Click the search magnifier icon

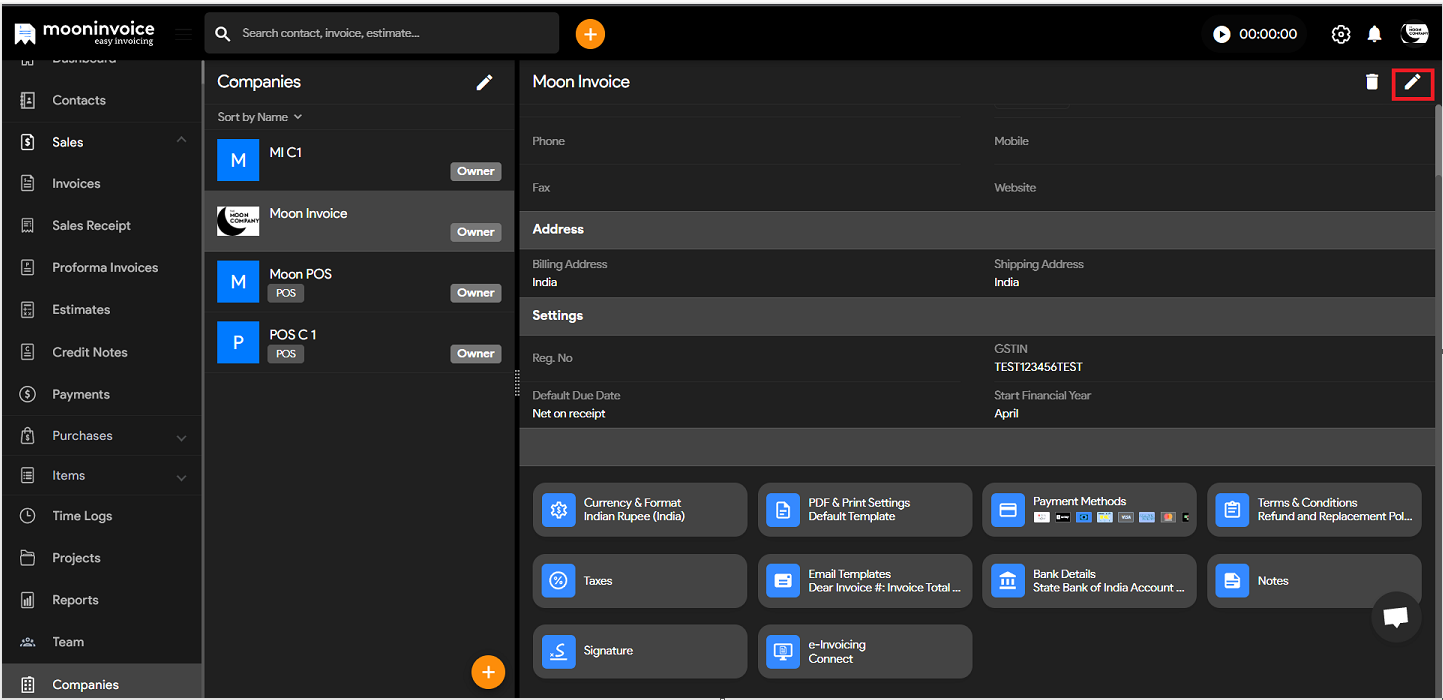[x=223, y=34]
